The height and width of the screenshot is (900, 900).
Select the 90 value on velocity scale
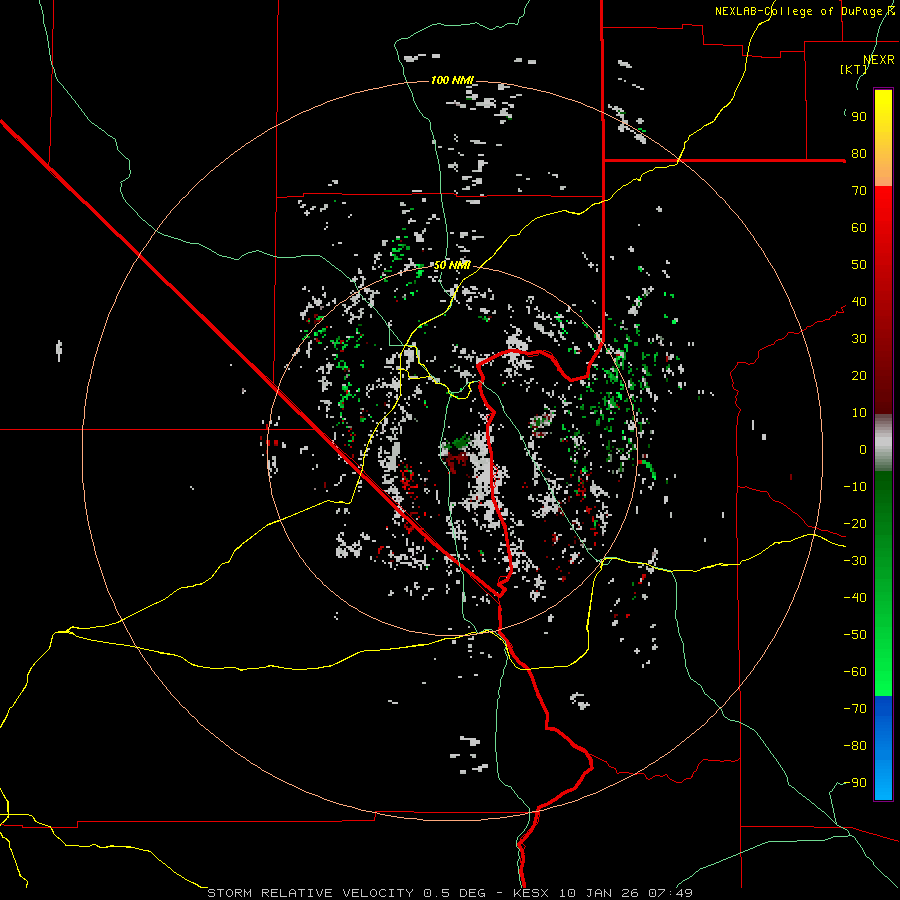(859, 117)
